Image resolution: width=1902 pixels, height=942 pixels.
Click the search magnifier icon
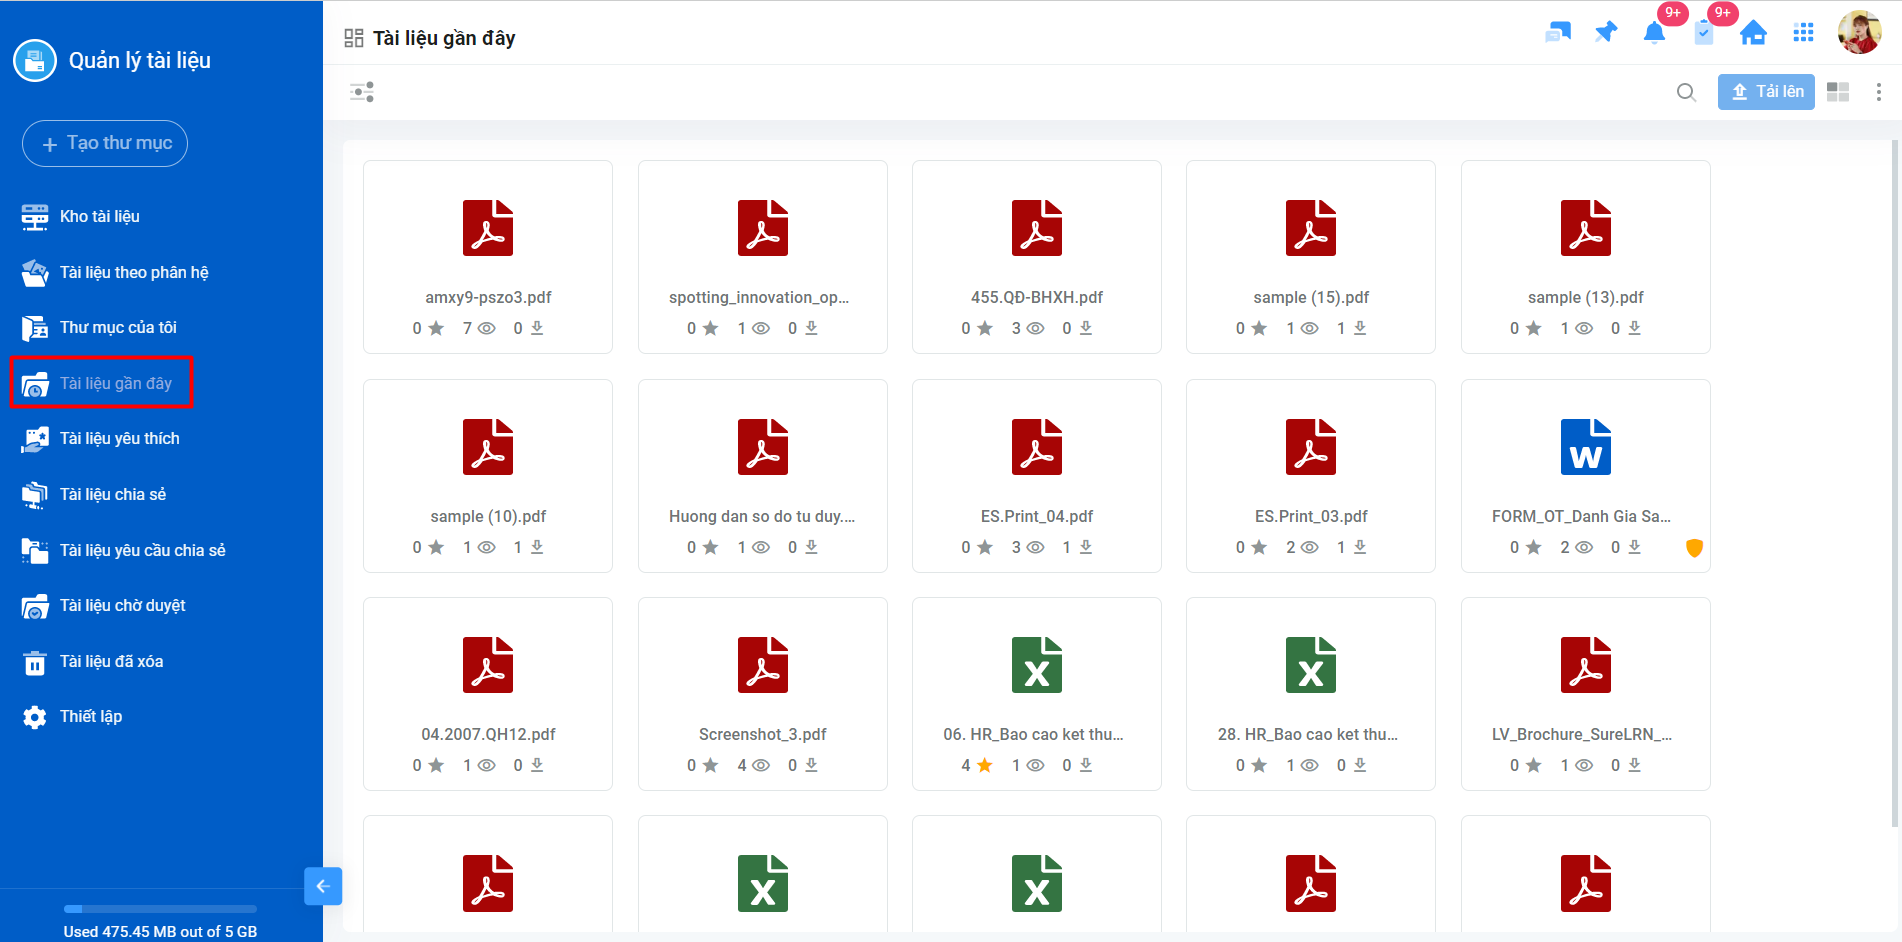(1686, 92)
